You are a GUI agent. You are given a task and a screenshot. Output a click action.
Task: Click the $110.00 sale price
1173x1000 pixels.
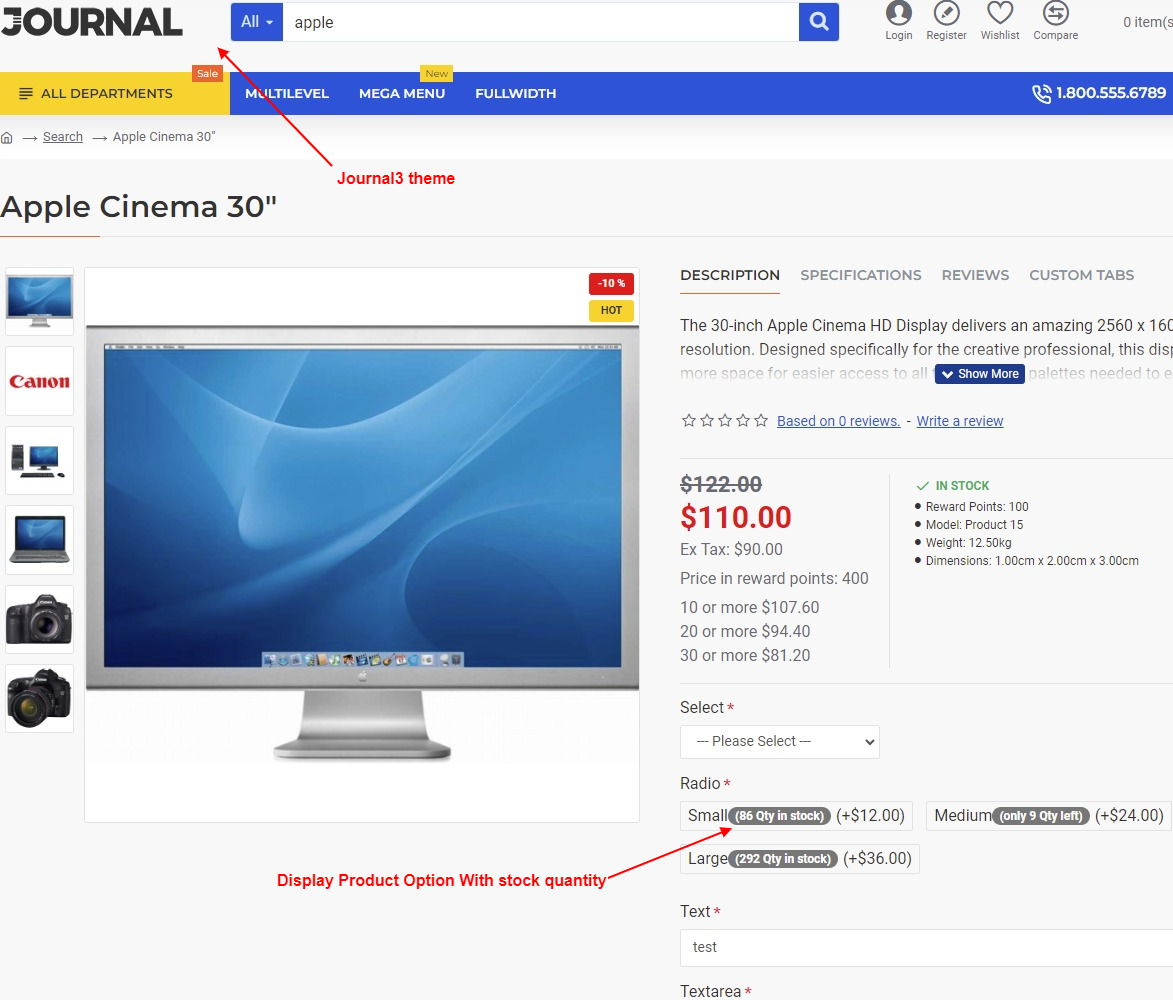[735, 517]
